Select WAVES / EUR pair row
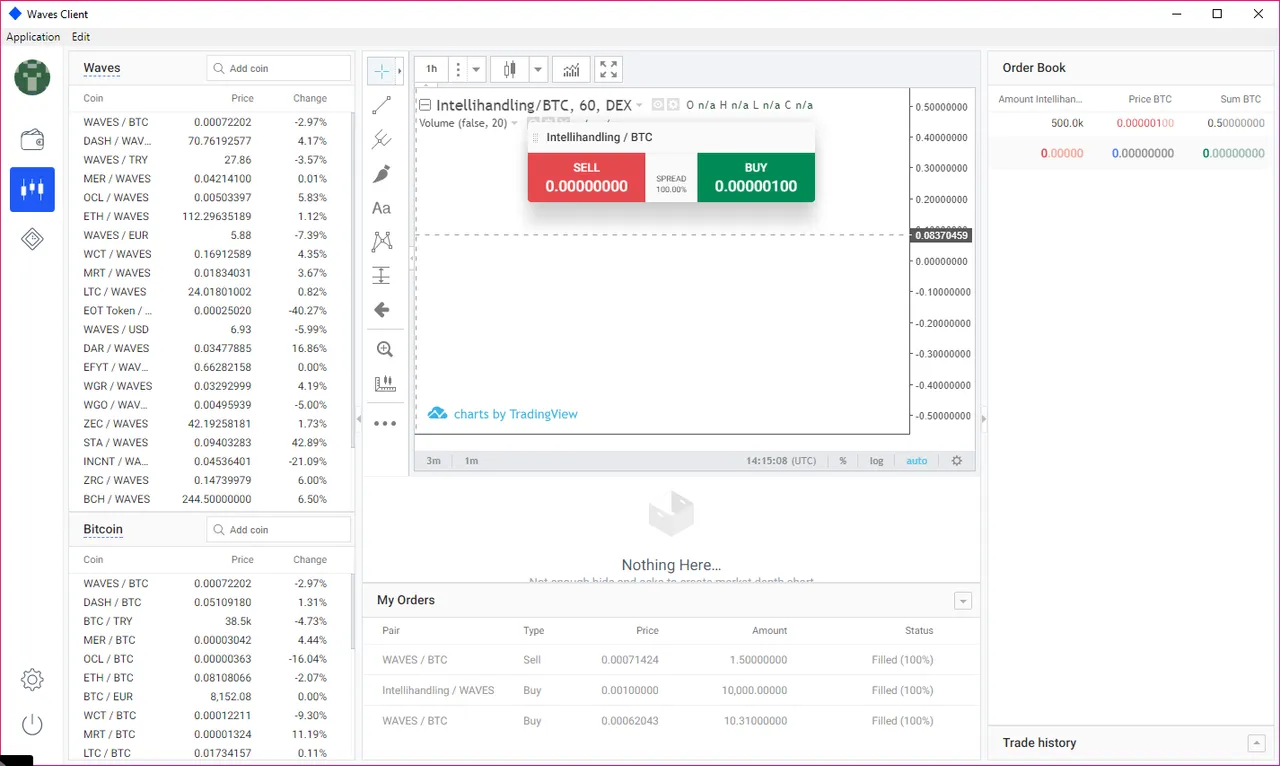 (x=210, y=235)
